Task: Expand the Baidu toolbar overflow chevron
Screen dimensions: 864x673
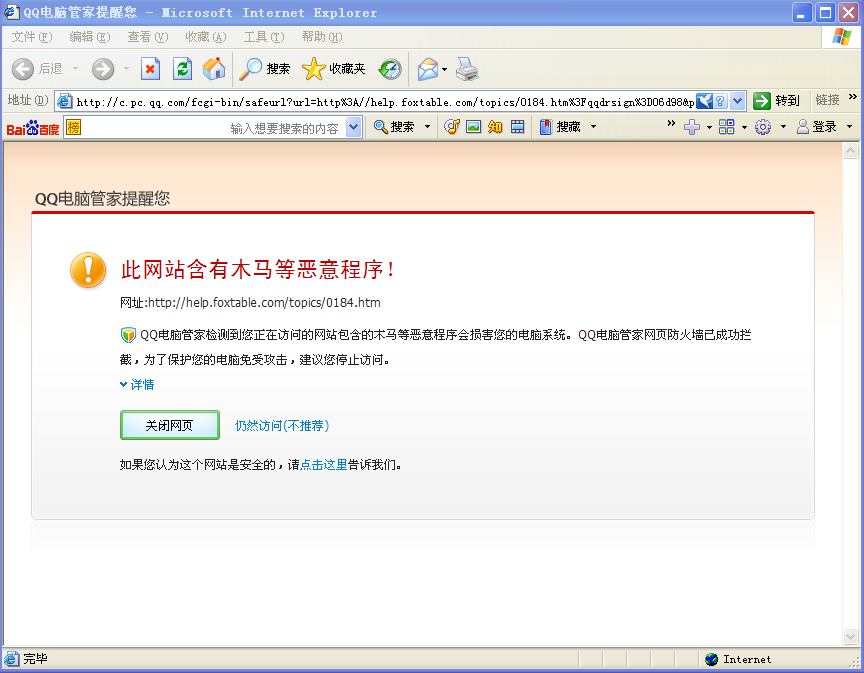Action: [x=671, y=123]
